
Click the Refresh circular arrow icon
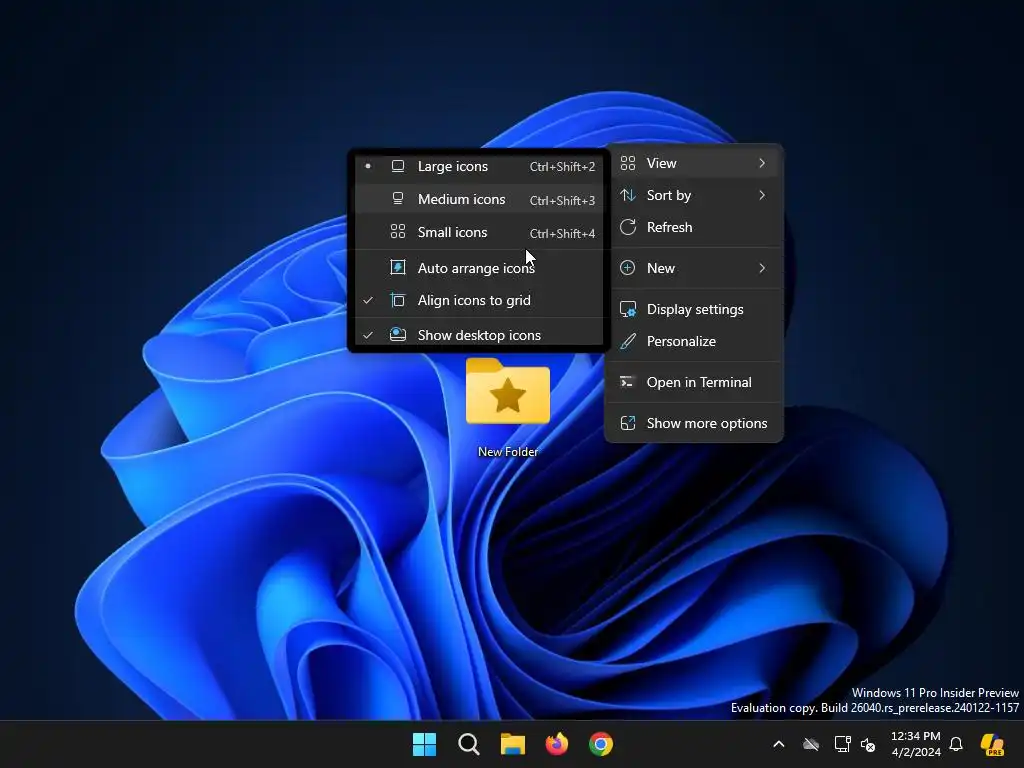628,227
